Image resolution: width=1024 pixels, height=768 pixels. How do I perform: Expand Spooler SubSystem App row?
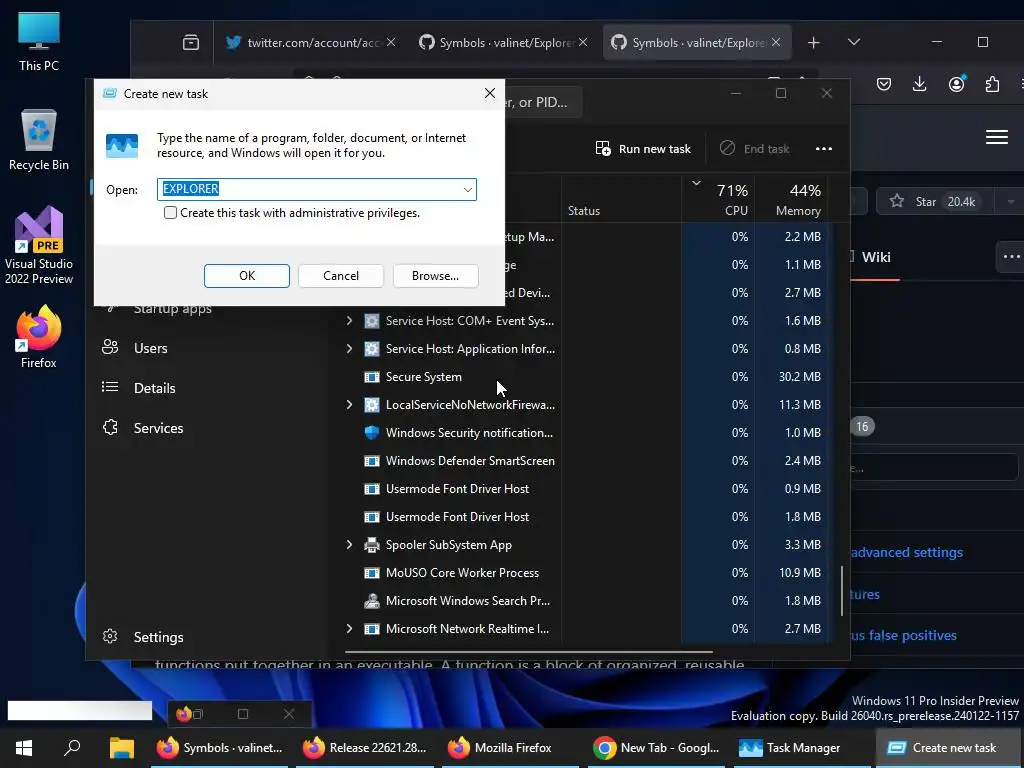pos(349,545)
